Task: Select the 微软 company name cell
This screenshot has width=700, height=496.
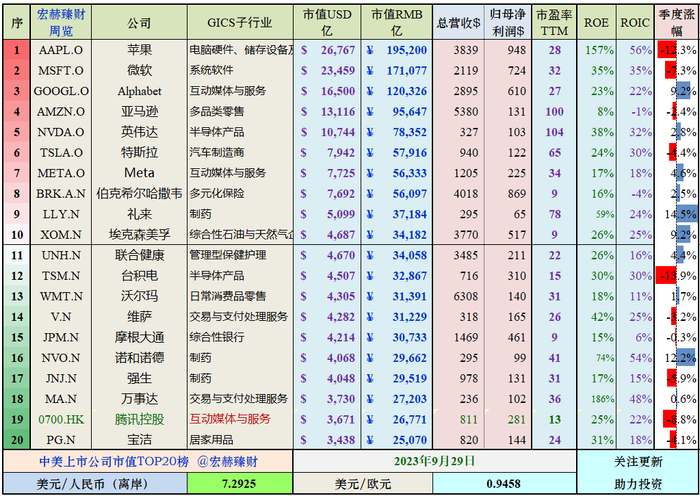Action: tap(139, 71)
